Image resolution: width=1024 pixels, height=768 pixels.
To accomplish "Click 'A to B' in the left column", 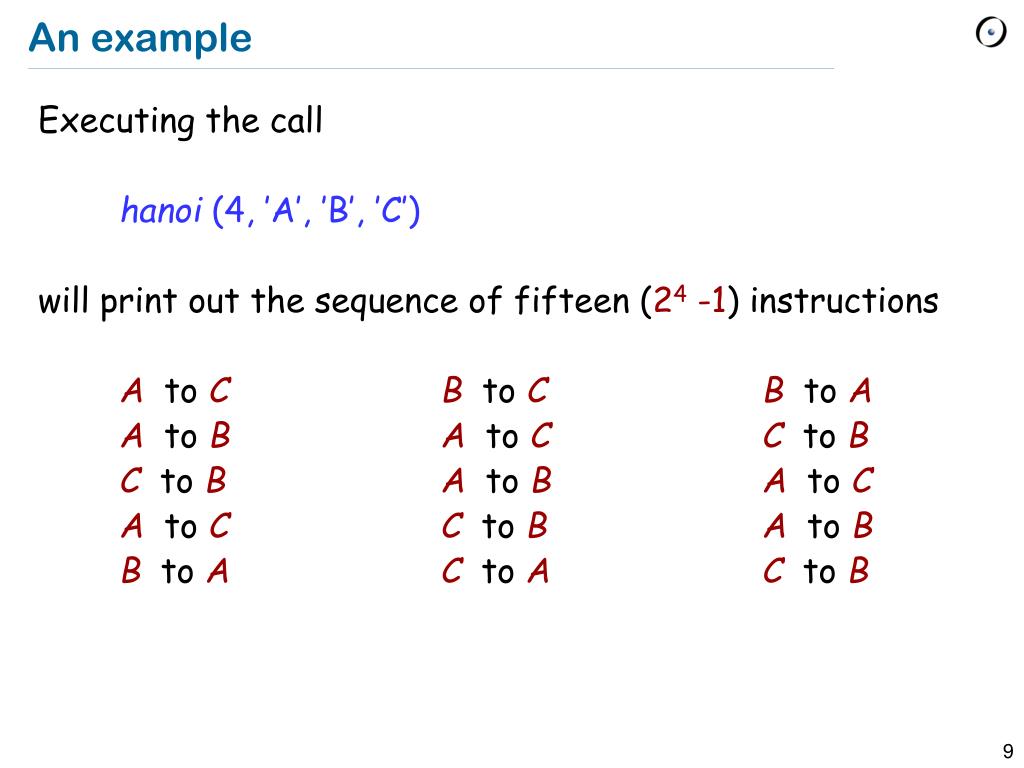I will point(176,436).
